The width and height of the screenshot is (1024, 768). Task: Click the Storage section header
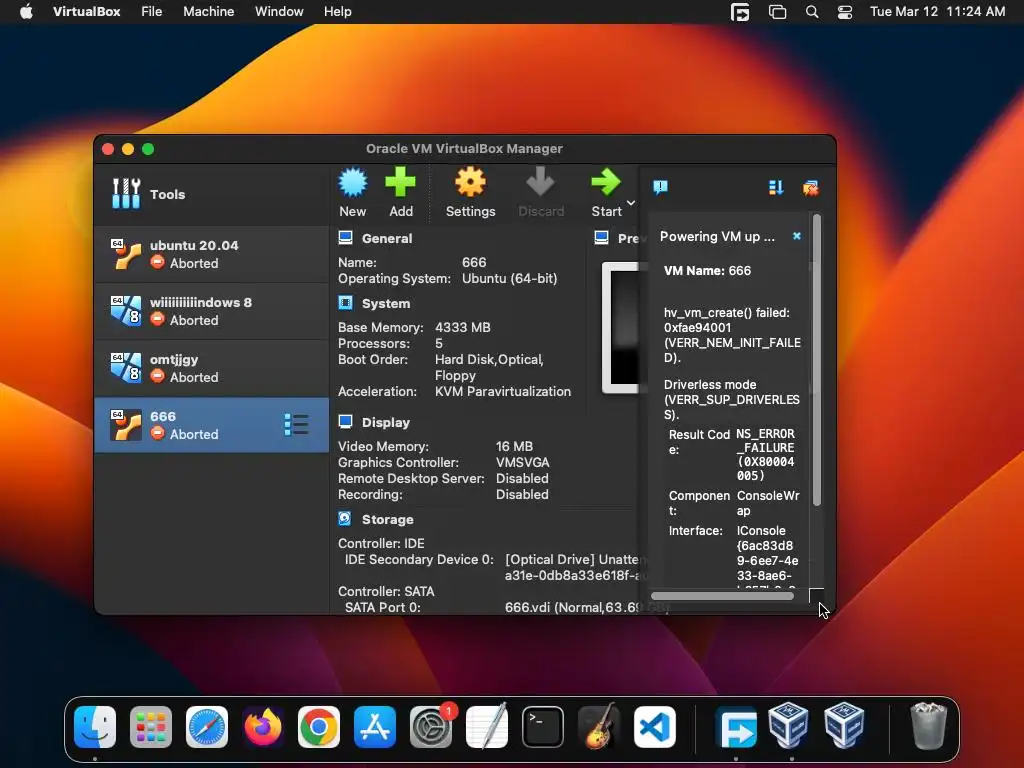tap(387, 519)
